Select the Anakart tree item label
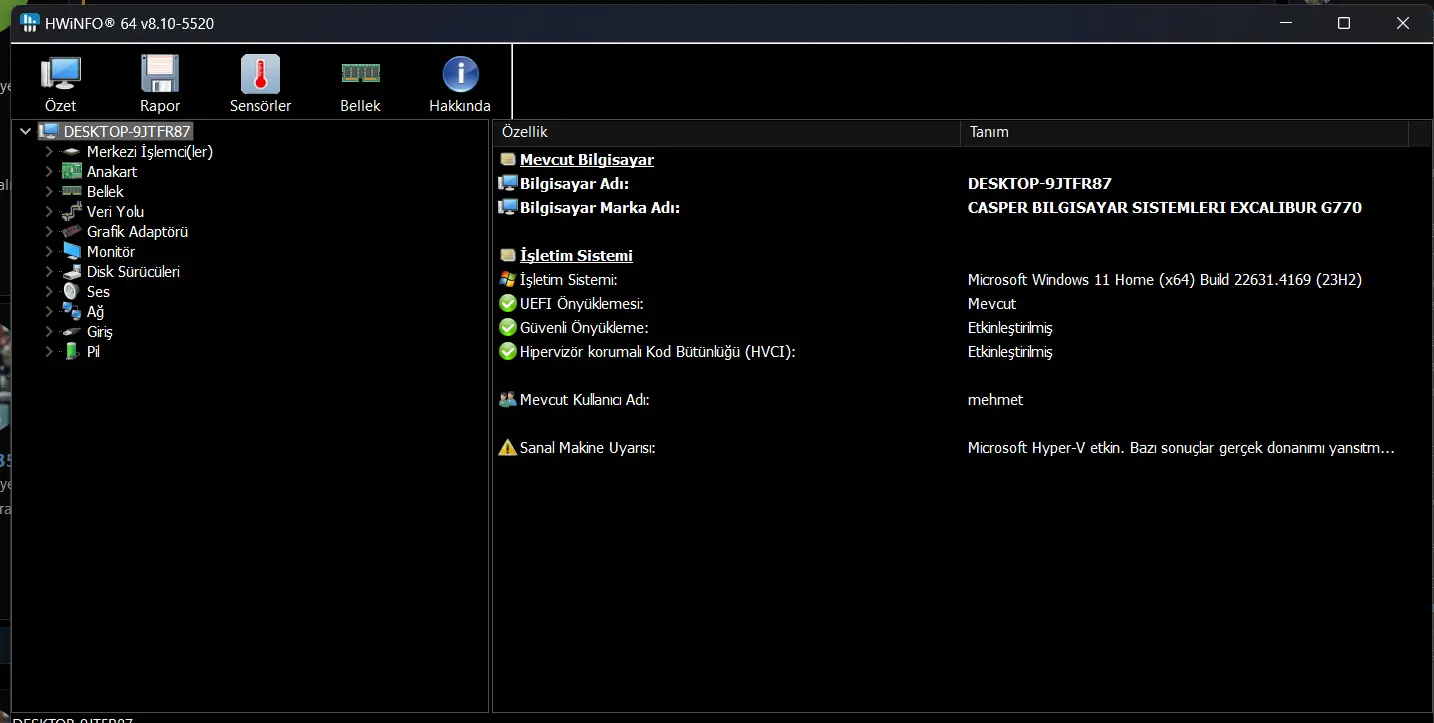This screenshot has width=1434, height=723. point(112,172)
